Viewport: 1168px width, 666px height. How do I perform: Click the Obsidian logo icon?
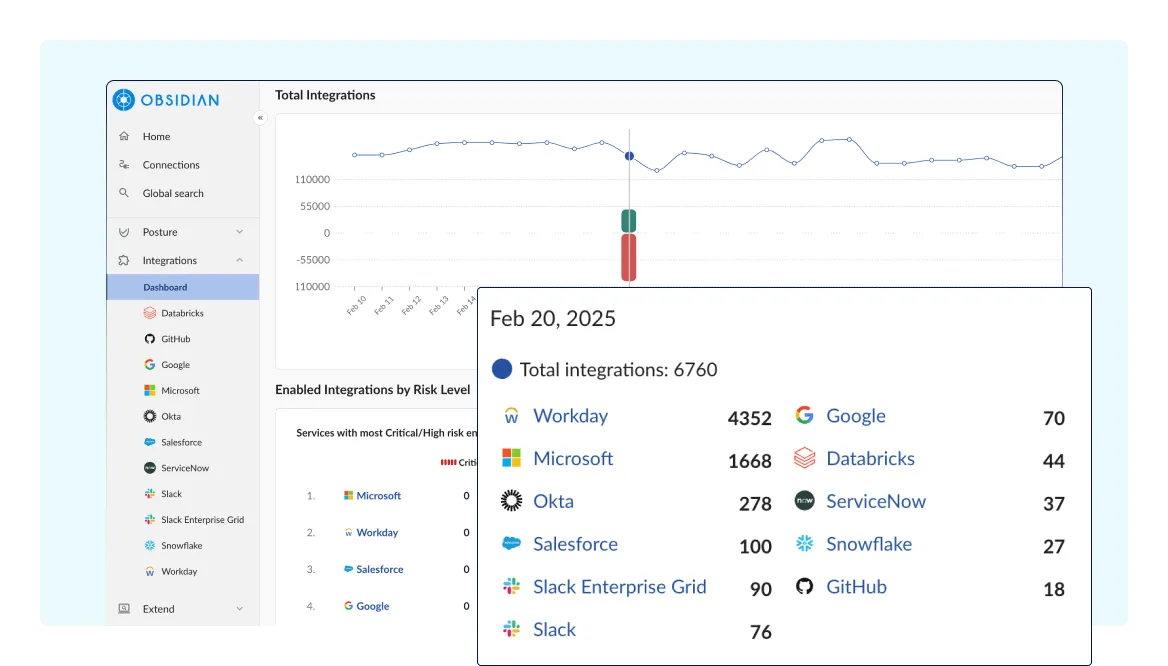coord(124,100)
